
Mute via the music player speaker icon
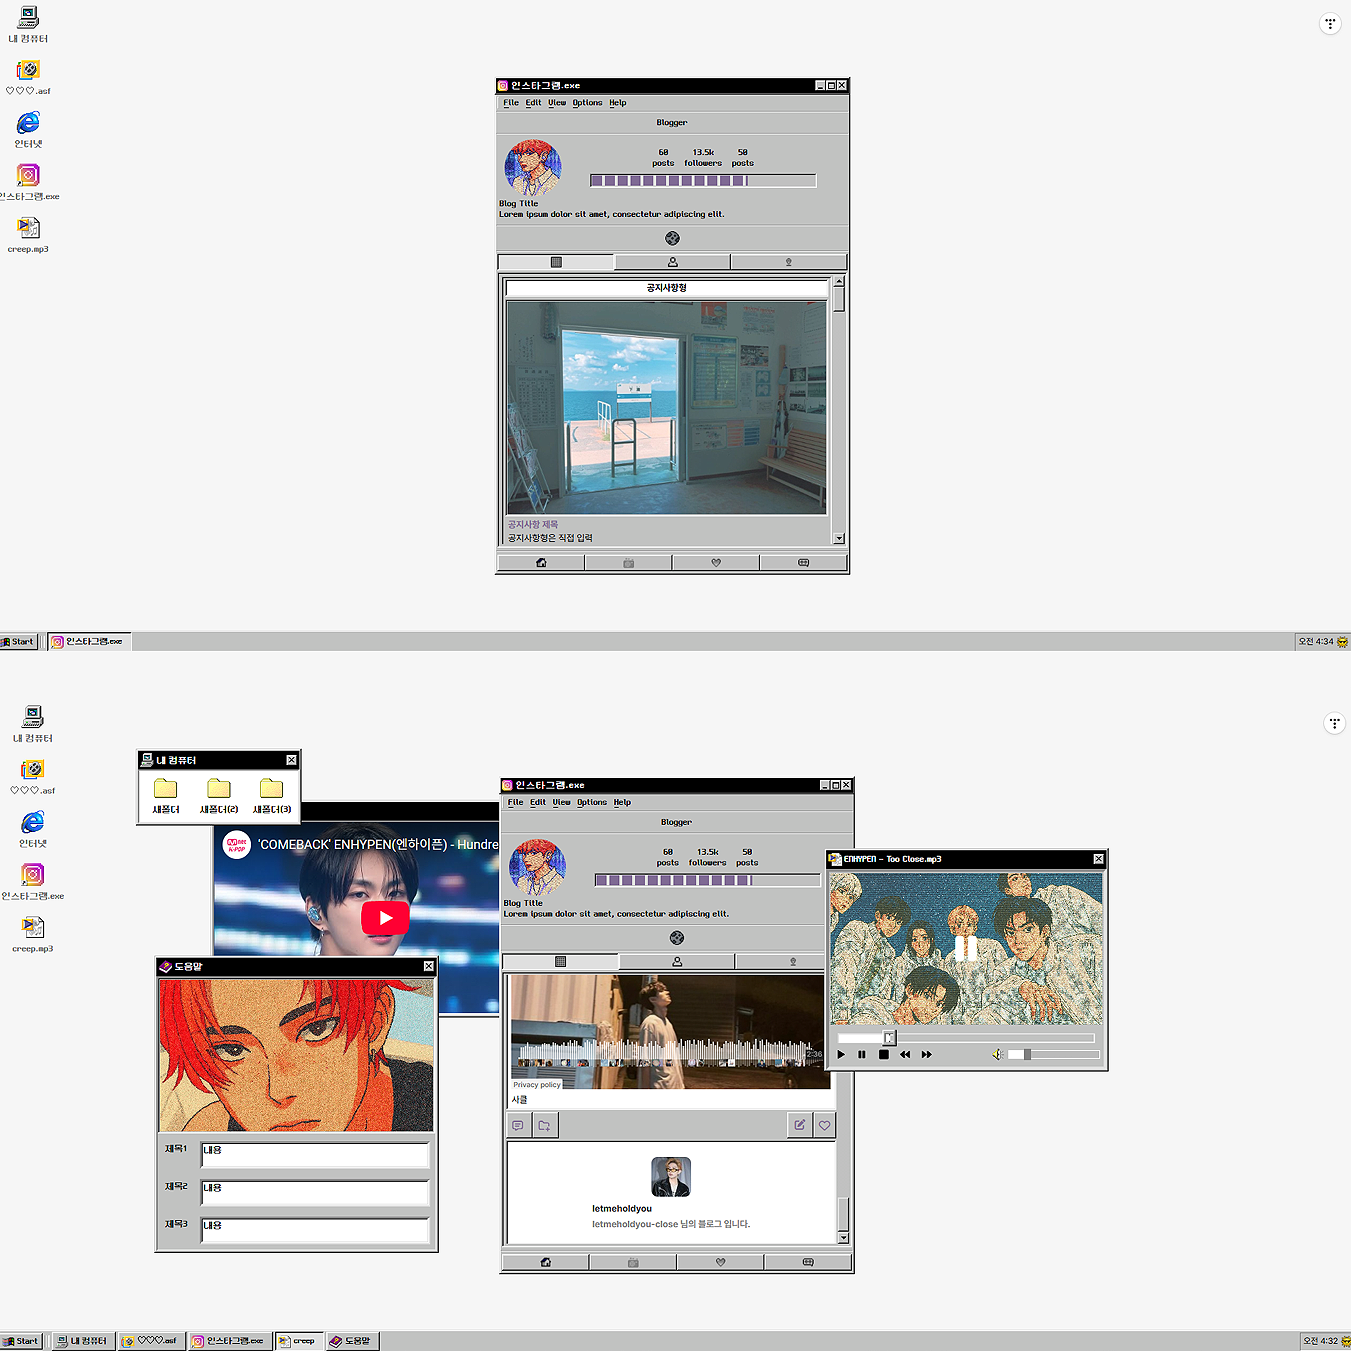[x=997, y=1054]
